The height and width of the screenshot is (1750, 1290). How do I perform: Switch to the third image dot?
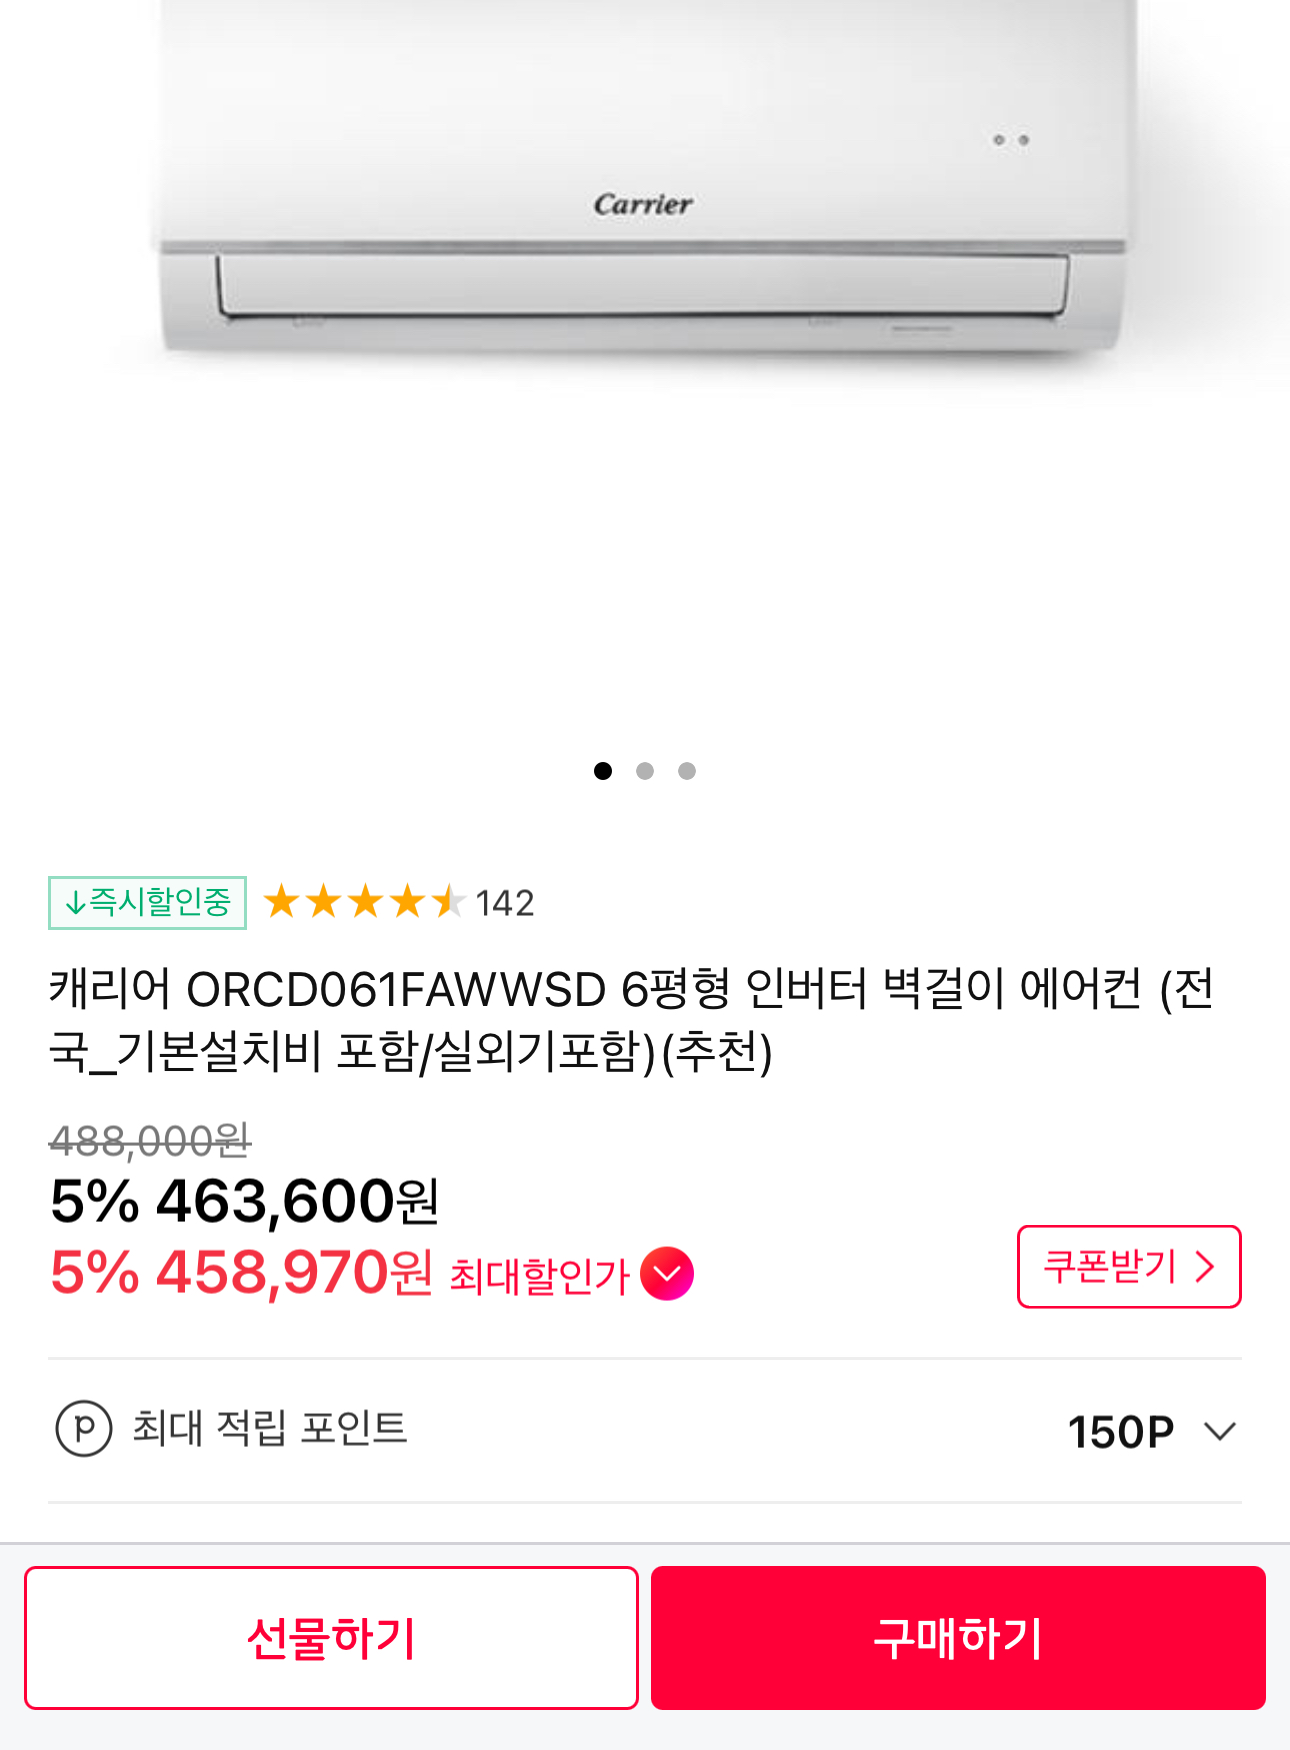(x=687, y=771)
